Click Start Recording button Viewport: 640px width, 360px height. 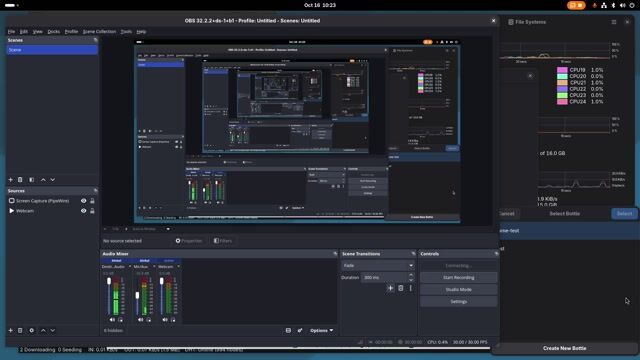tap(458, 278)
